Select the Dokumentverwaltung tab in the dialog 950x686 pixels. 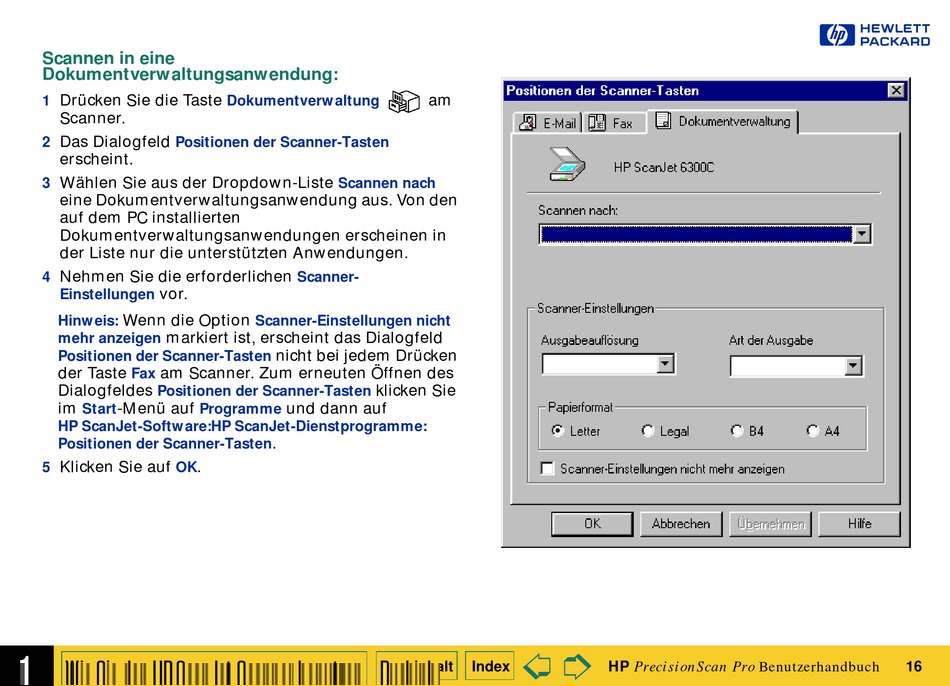(x=723, y=121)
